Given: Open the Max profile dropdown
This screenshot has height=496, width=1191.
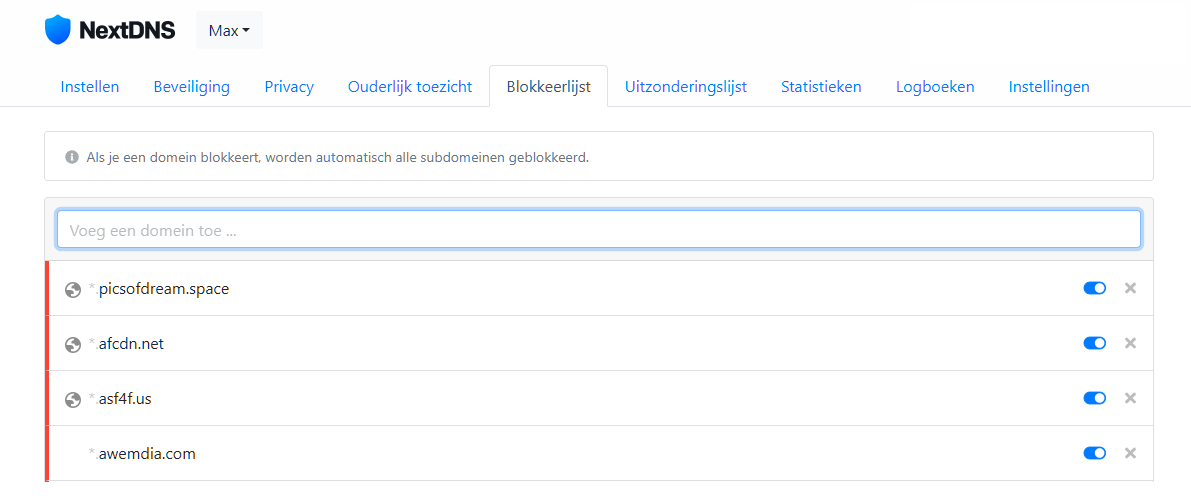Looking at the screenshot, I should click(229, 30).
